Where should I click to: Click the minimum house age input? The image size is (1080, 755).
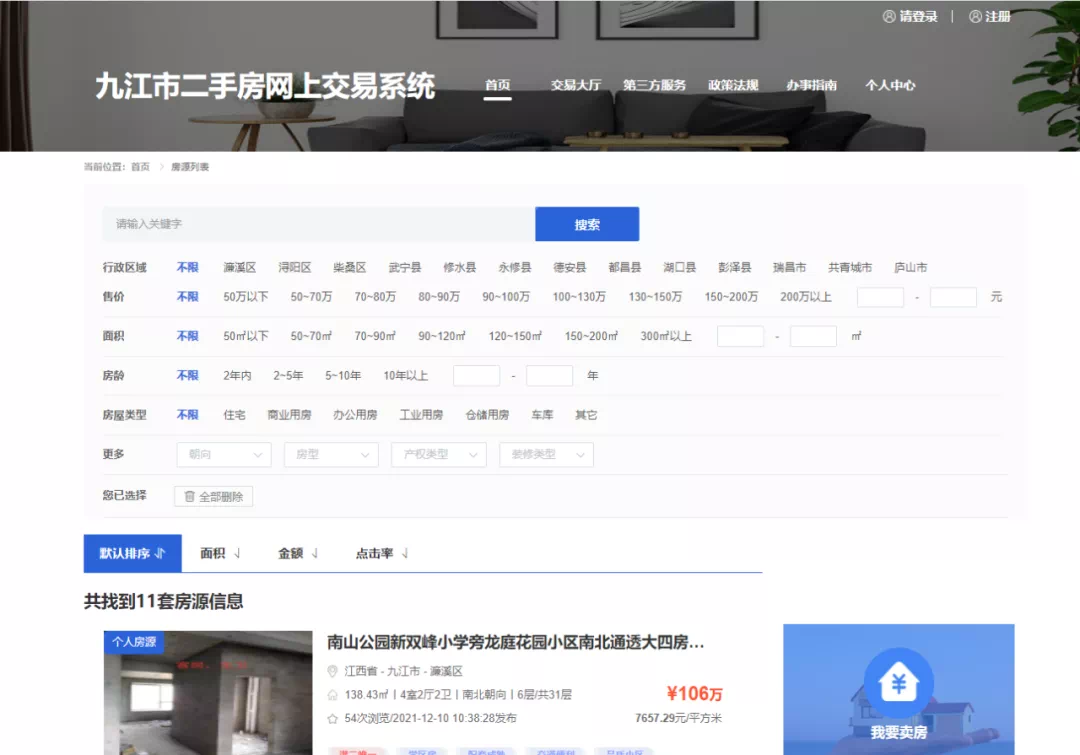(477, 375)
